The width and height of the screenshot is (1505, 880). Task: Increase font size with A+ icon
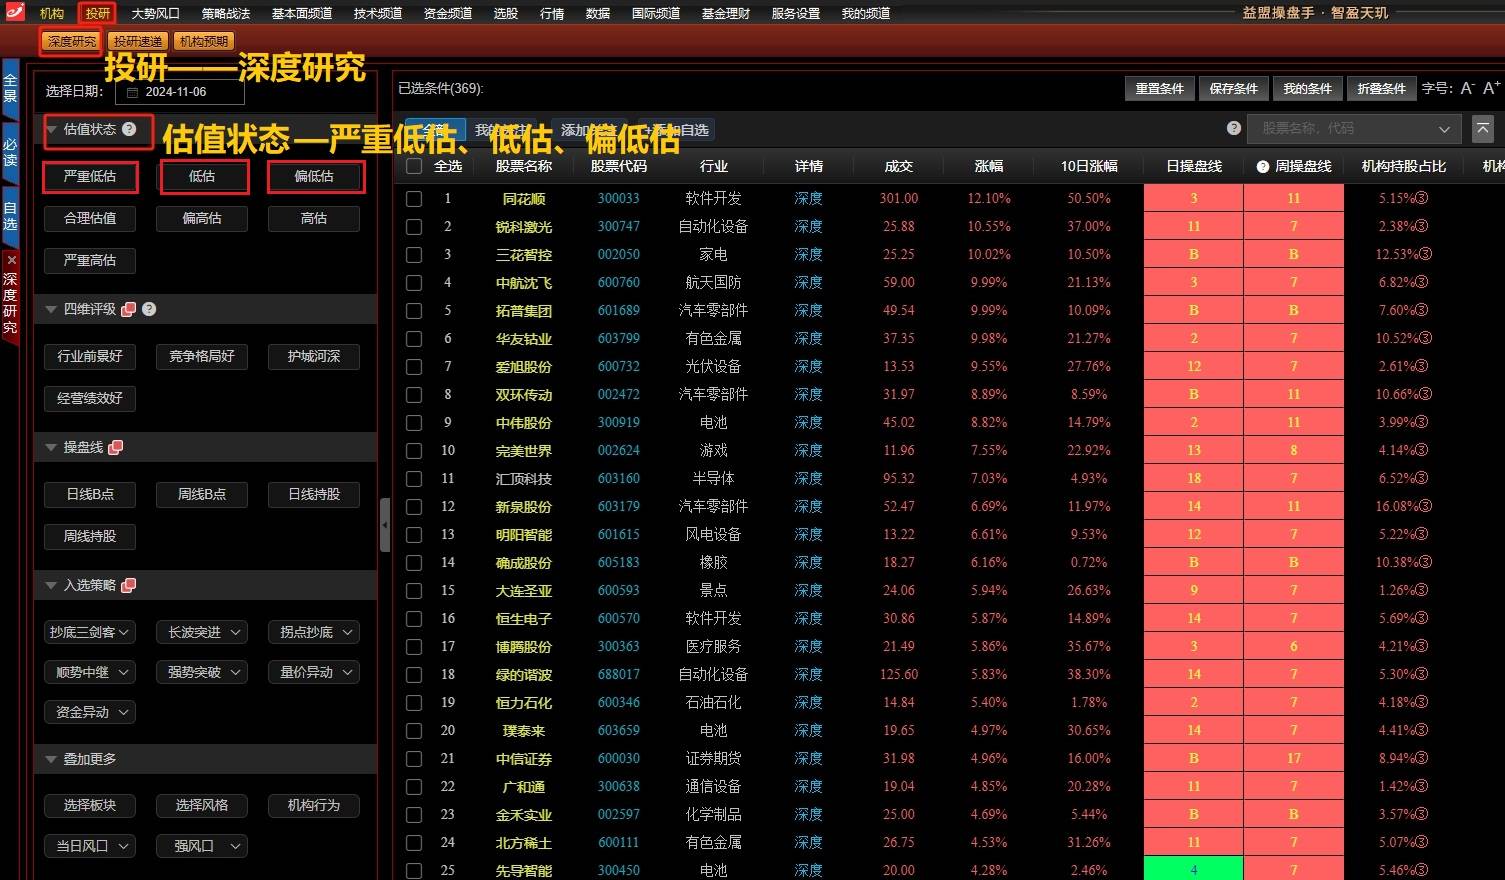1491,88
